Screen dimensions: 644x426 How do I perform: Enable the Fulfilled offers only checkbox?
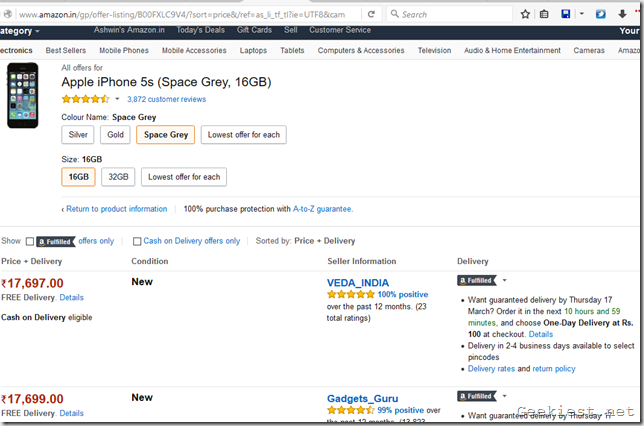30,241
